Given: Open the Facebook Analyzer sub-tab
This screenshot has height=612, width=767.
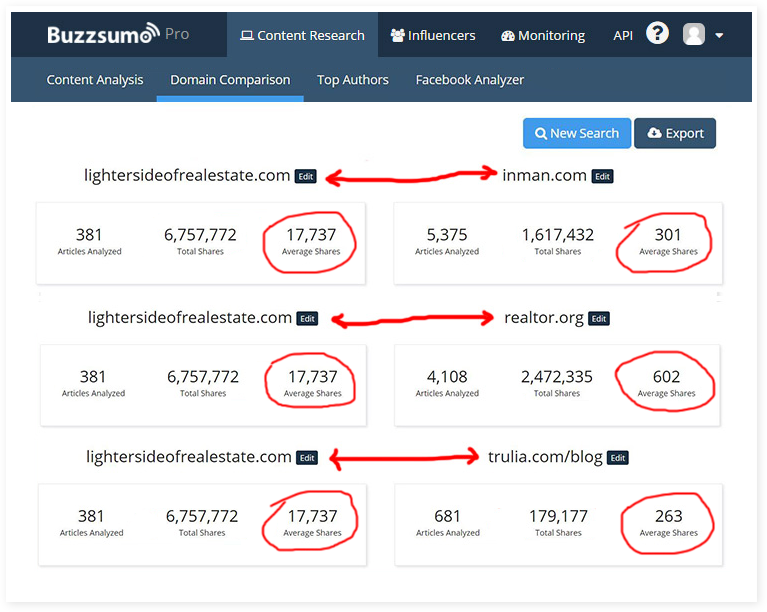Looking at the screenshot, I should 470,80.
